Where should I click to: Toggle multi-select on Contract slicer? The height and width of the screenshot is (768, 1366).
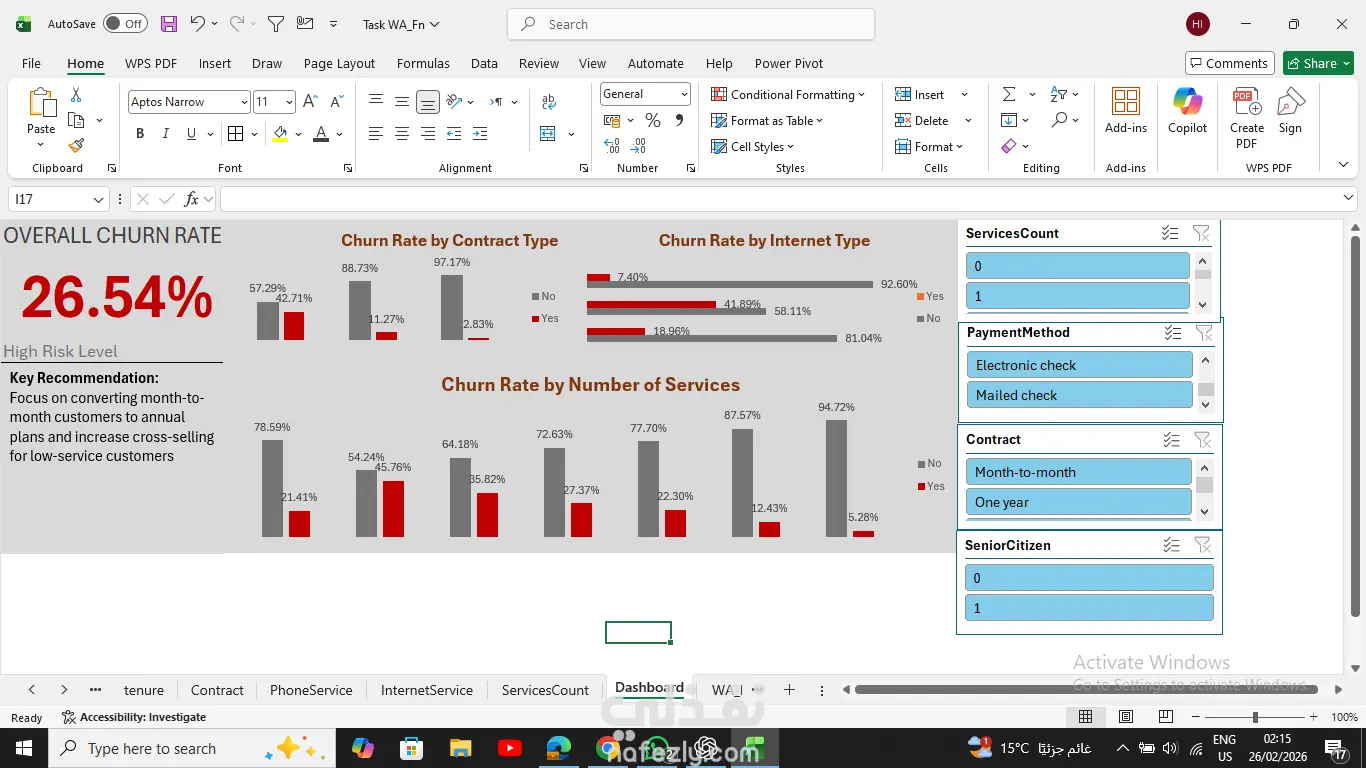[1172, 440]
